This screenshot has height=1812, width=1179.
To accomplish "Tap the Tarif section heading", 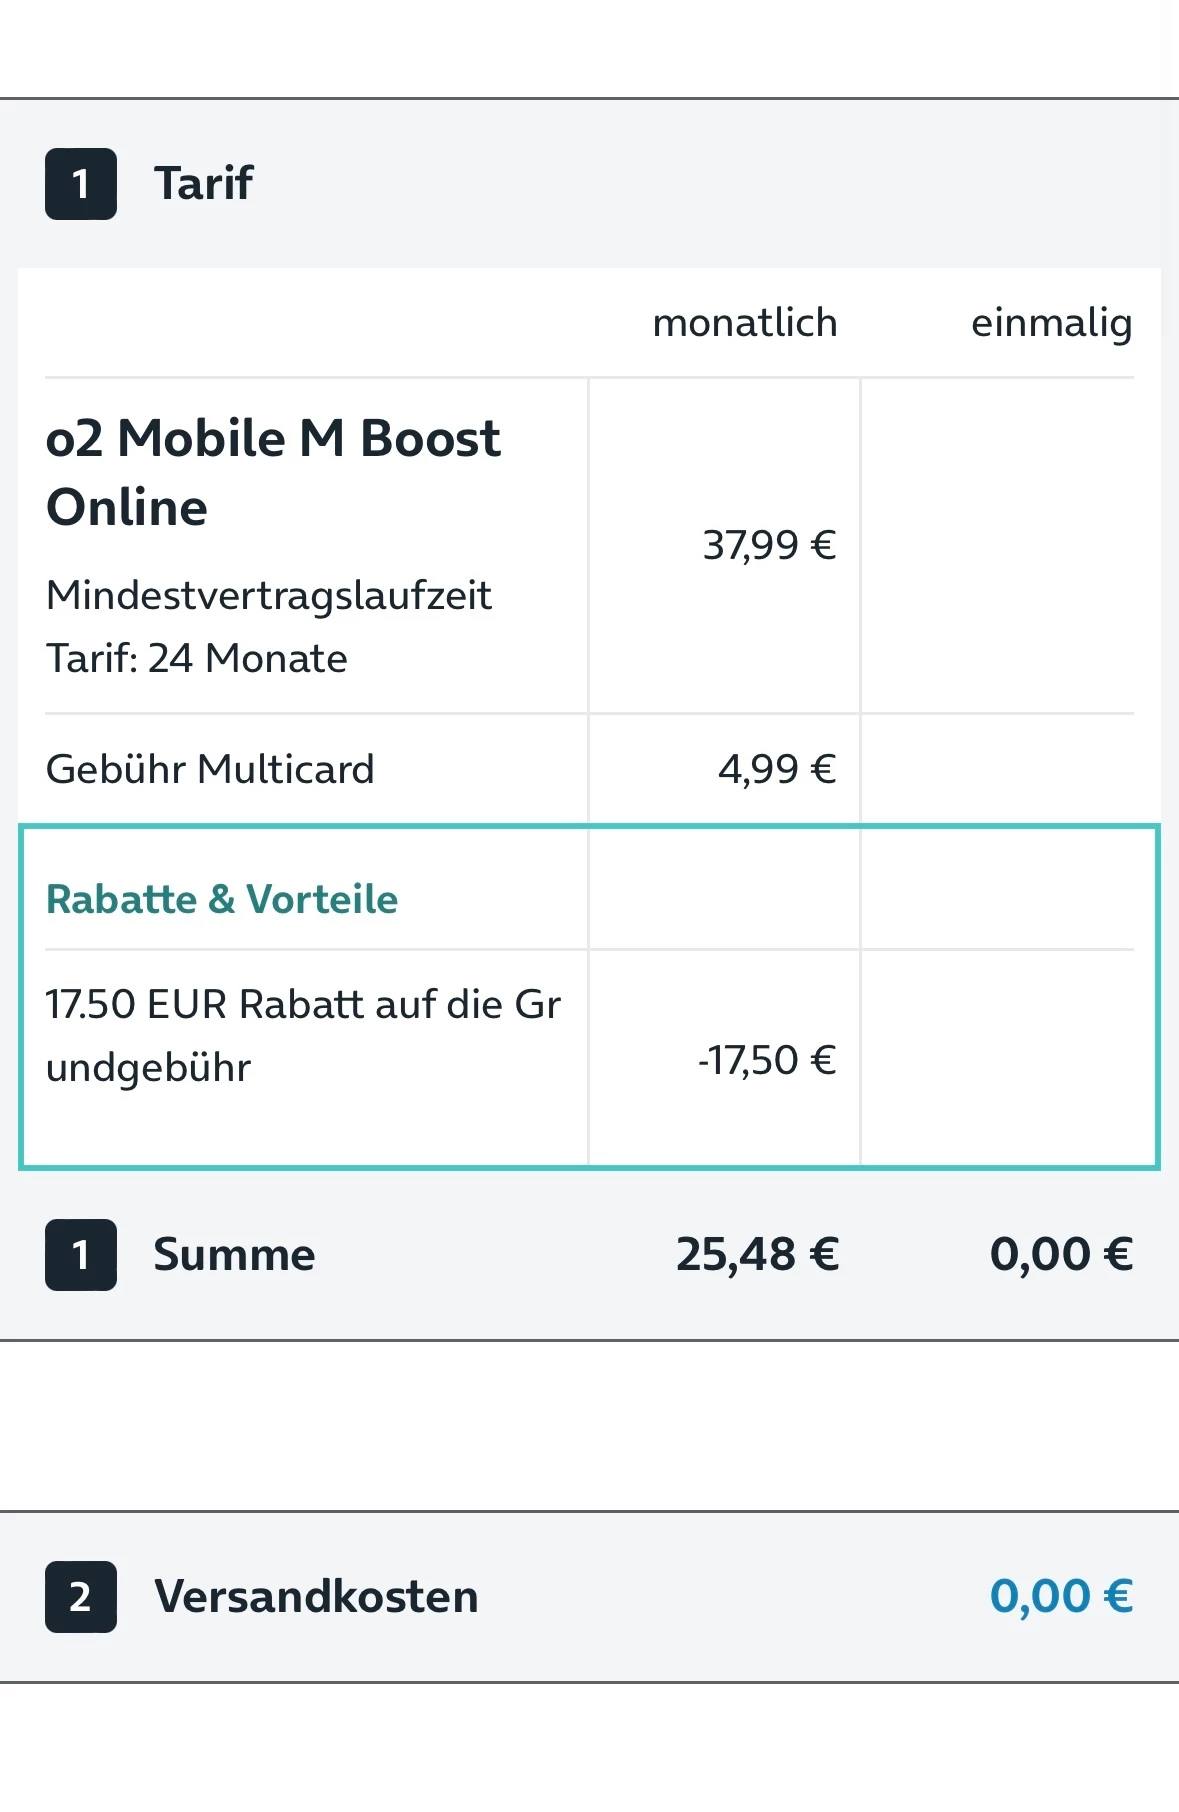I will point(204,184).
